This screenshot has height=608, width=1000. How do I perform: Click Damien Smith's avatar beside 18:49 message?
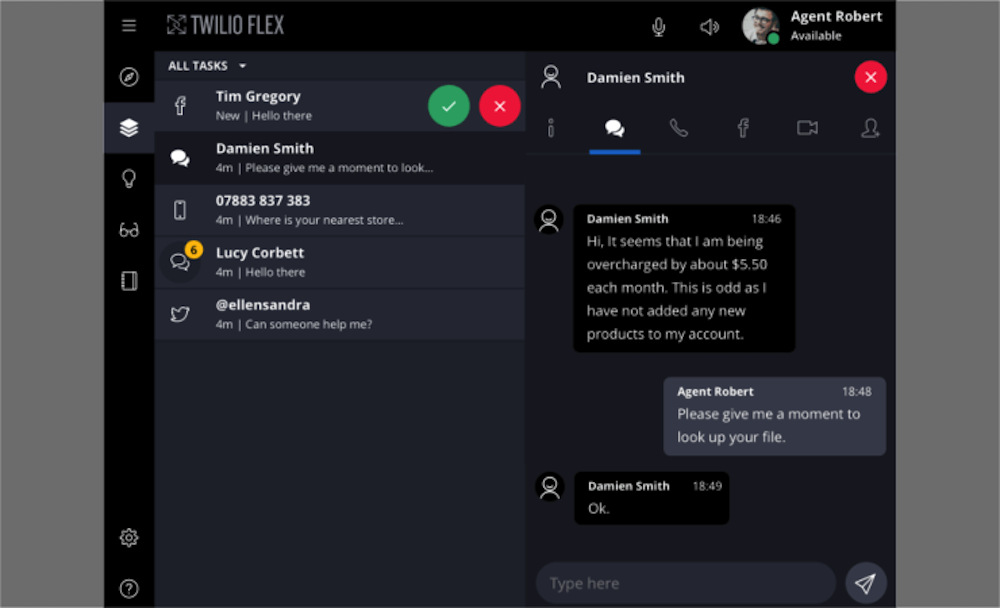[550, 487]
